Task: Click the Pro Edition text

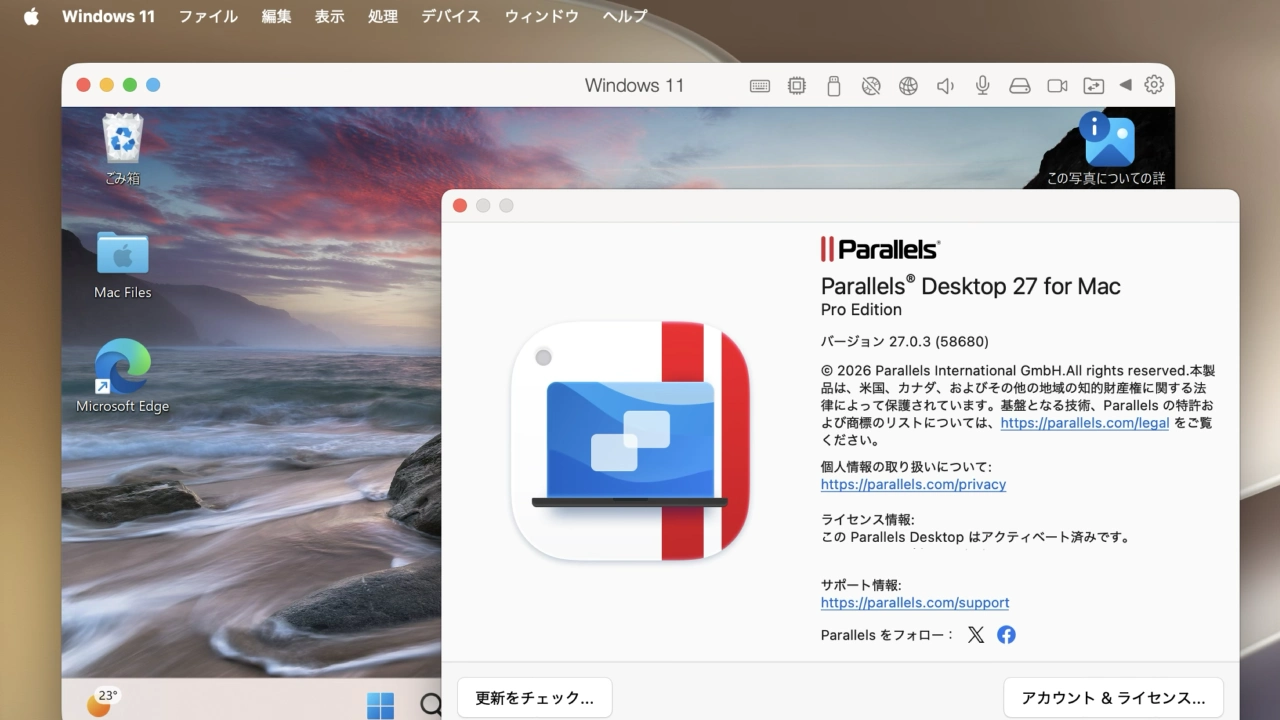Action: [x=861, y=310]
